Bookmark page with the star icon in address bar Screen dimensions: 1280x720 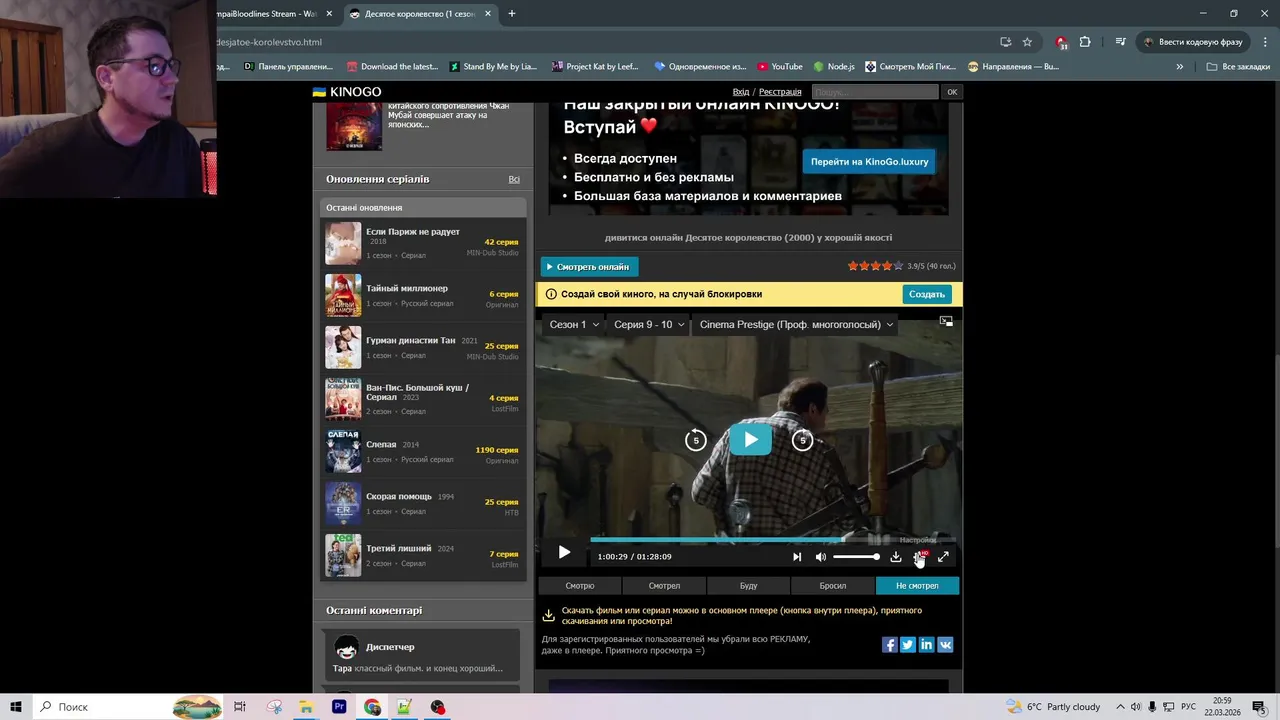pos(1027,42)
